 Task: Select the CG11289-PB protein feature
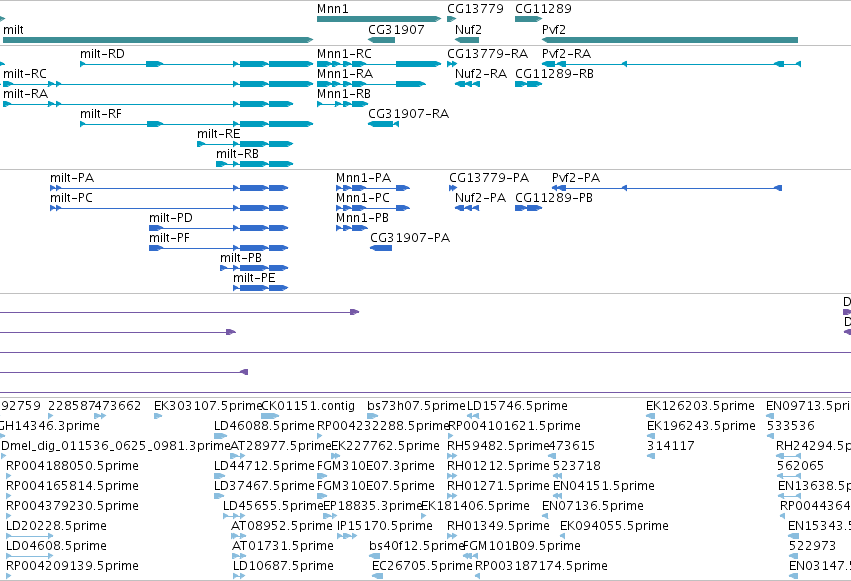pos(529,208)
